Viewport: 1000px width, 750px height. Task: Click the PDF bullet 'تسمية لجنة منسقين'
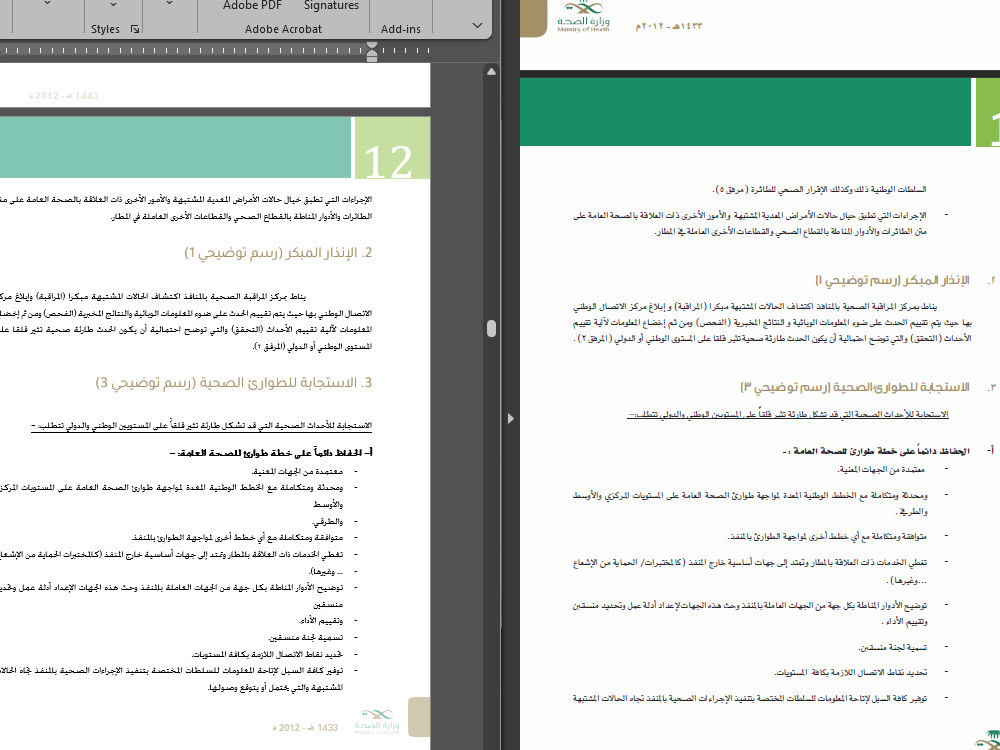[893, 647]
